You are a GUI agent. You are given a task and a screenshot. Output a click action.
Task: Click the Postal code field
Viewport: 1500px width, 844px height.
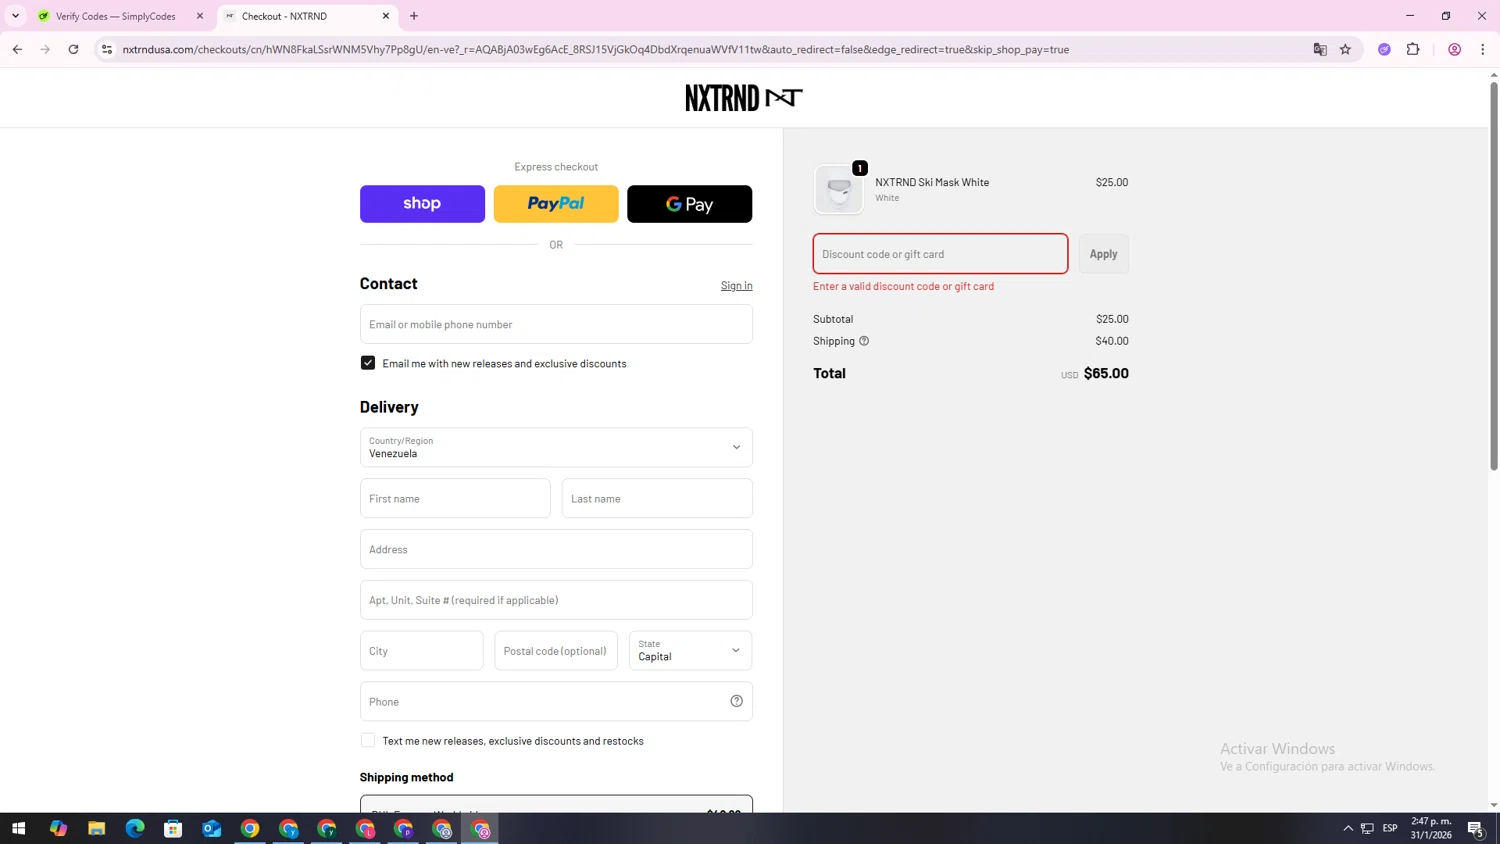click(x=556, y=651)
